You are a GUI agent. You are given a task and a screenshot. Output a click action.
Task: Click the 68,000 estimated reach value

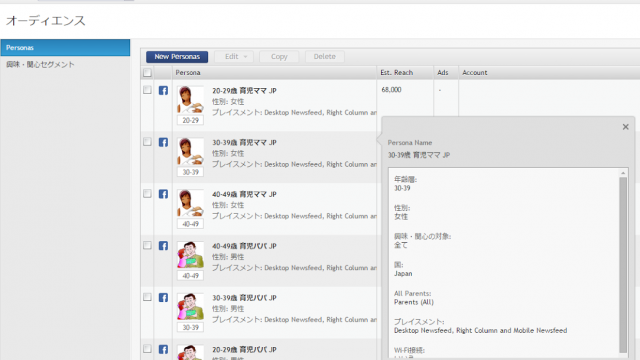(391, 90)
